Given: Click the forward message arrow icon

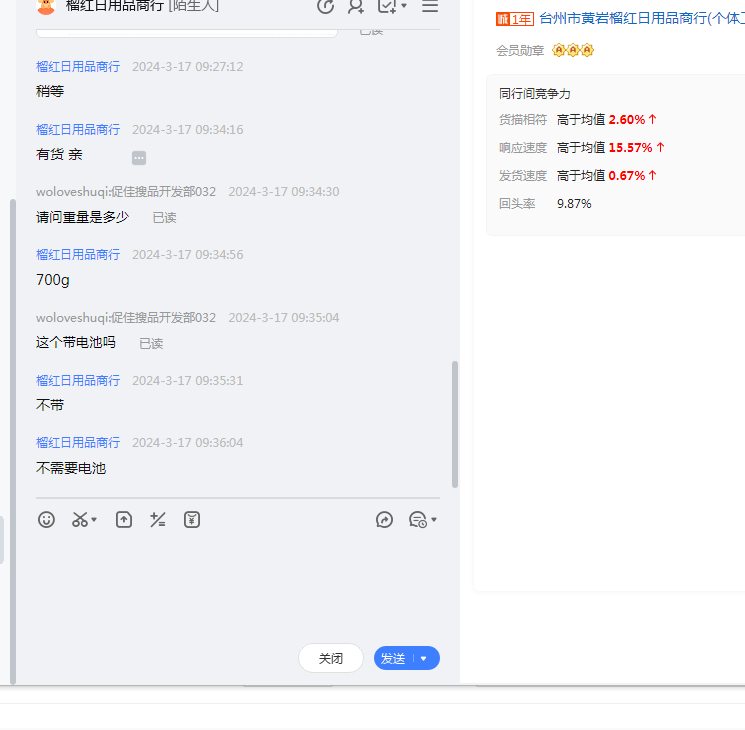Looking at the screenshot, I should [x=384, y=520].
